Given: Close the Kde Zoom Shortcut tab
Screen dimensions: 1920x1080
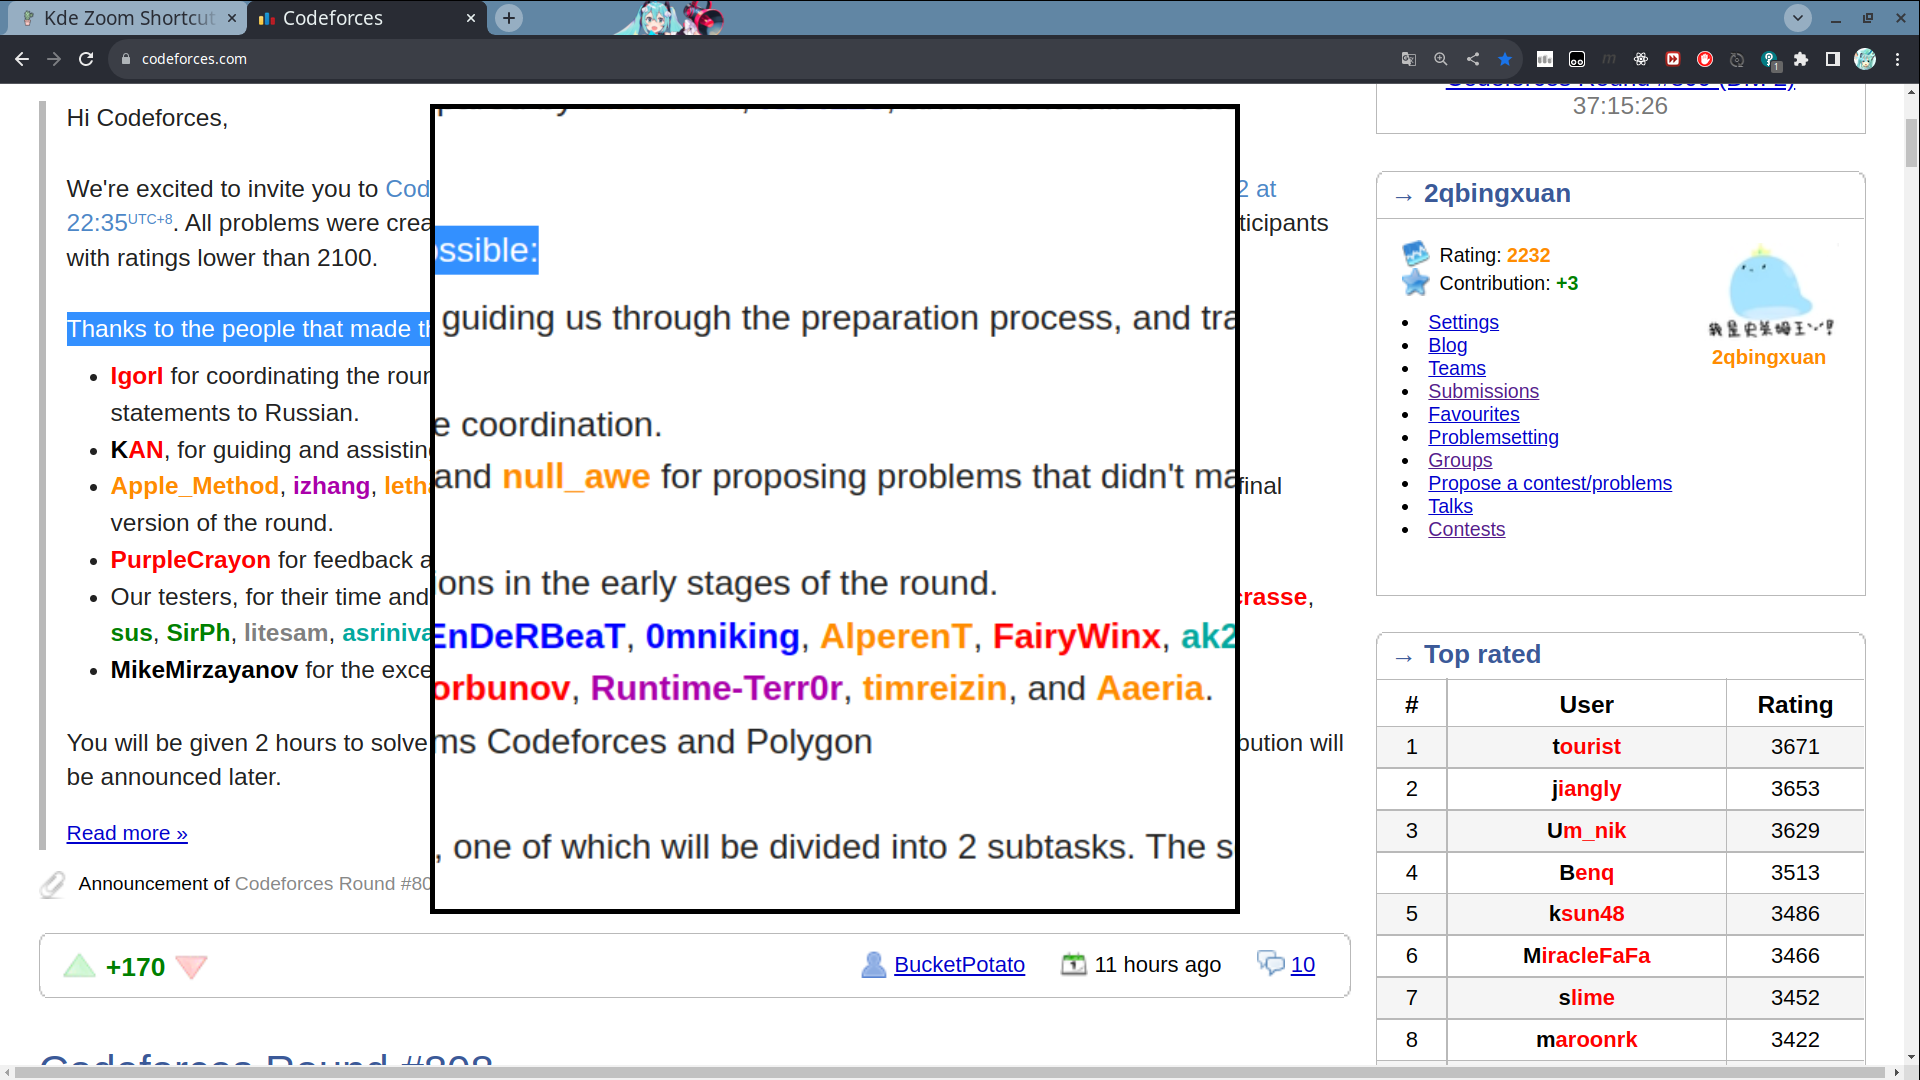Looking at the screenshot, I should [x=232, y=18].
